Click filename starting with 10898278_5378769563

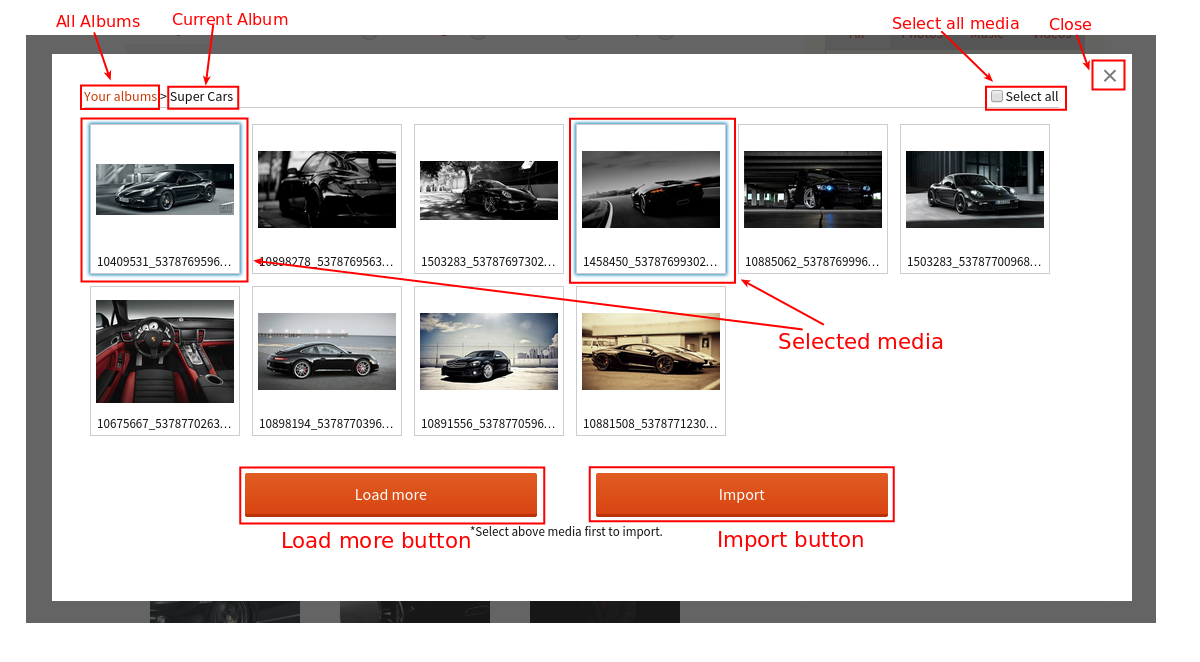326,262
